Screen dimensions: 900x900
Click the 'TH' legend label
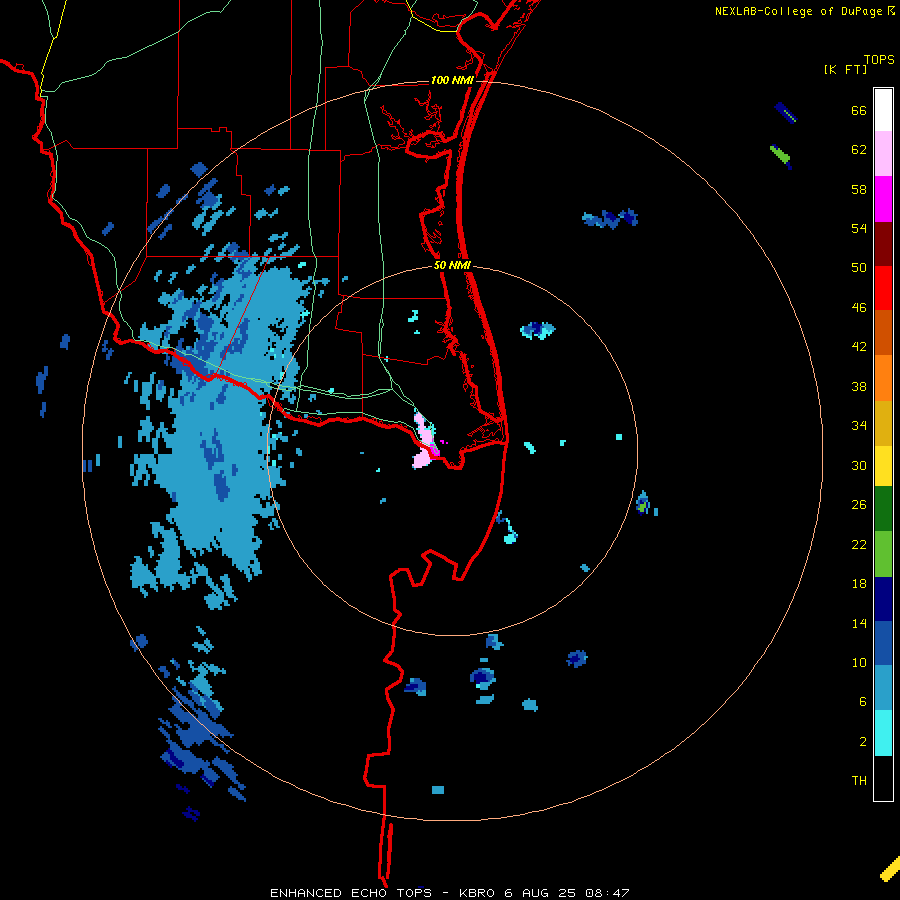point(859,780)
